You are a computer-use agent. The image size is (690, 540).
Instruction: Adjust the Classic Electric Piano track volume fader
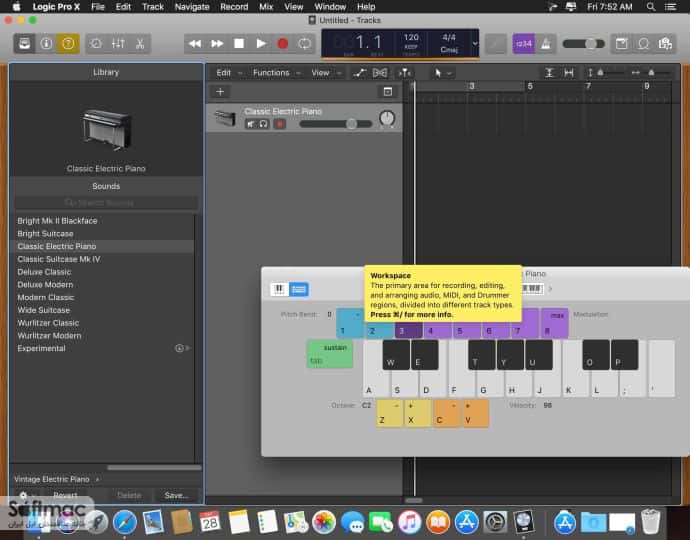pyautogui.click(x=336, y=124)
